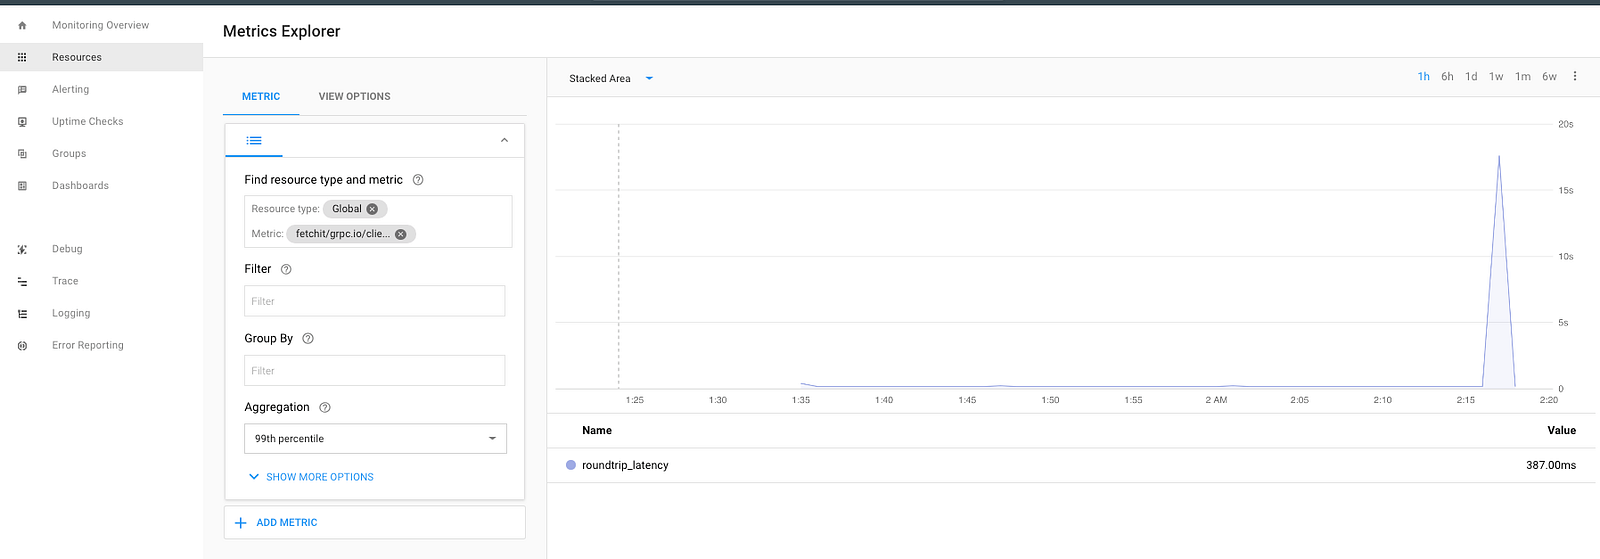The height and width of the screenshot is (559, 1600).
Task: Select the list view icon in metric panel
Action: 254,140
